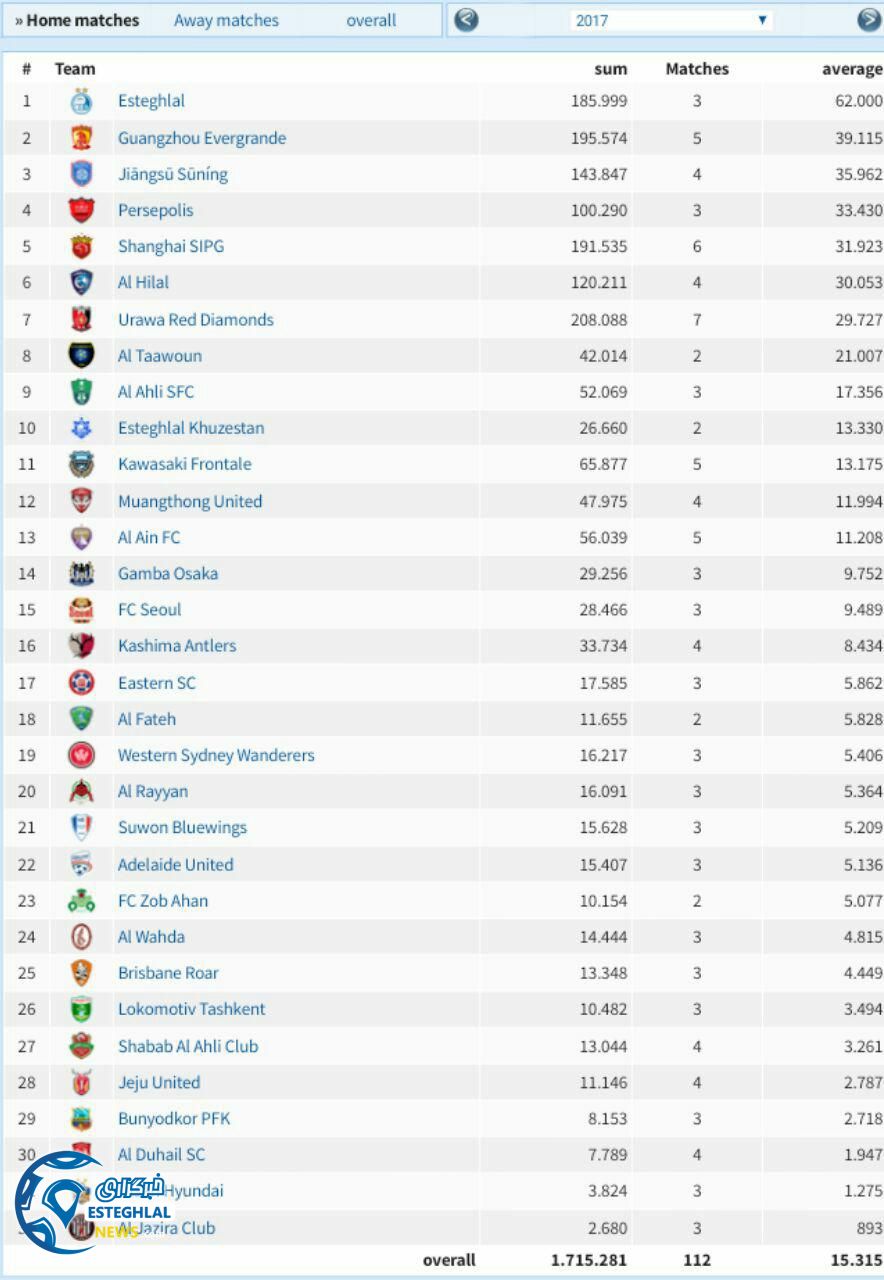
Task: Open the Shanghai SIPG team link
Action: point(171,246)
